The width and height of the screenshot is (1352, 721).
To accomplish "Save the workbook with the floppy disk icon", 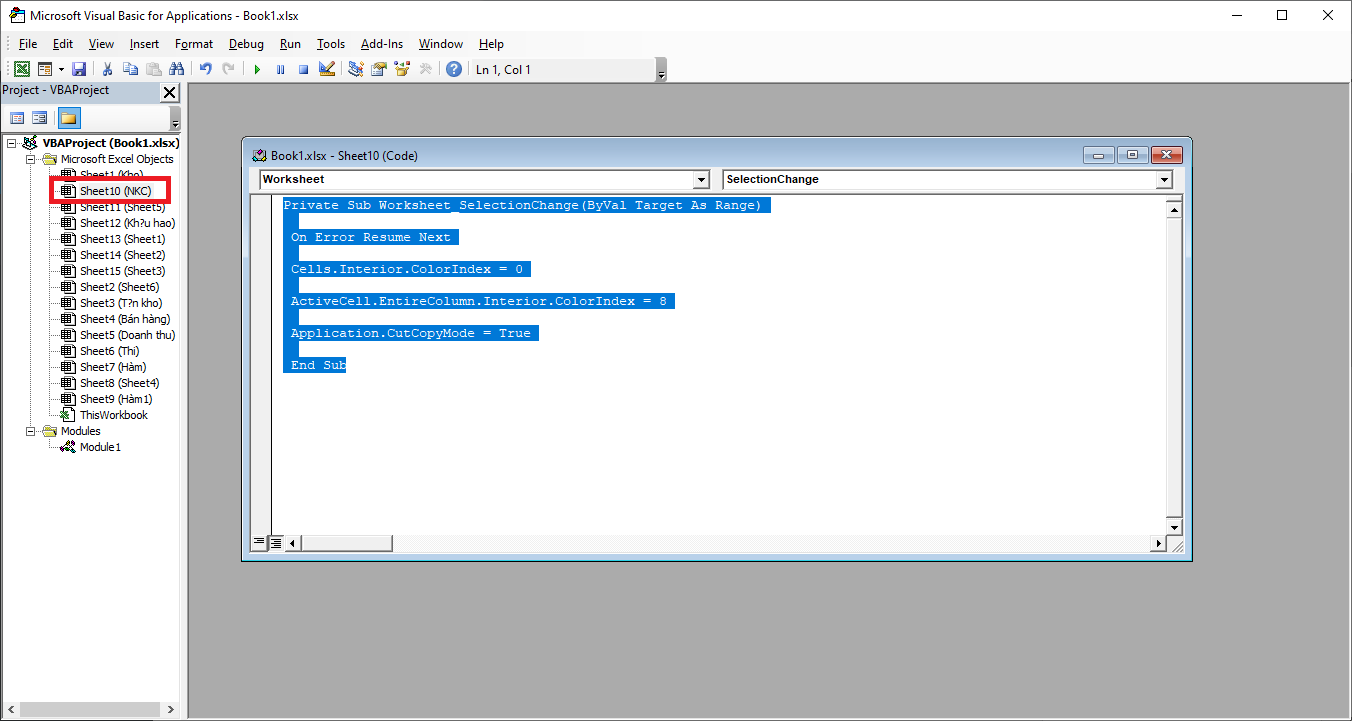I will (79, 69).
